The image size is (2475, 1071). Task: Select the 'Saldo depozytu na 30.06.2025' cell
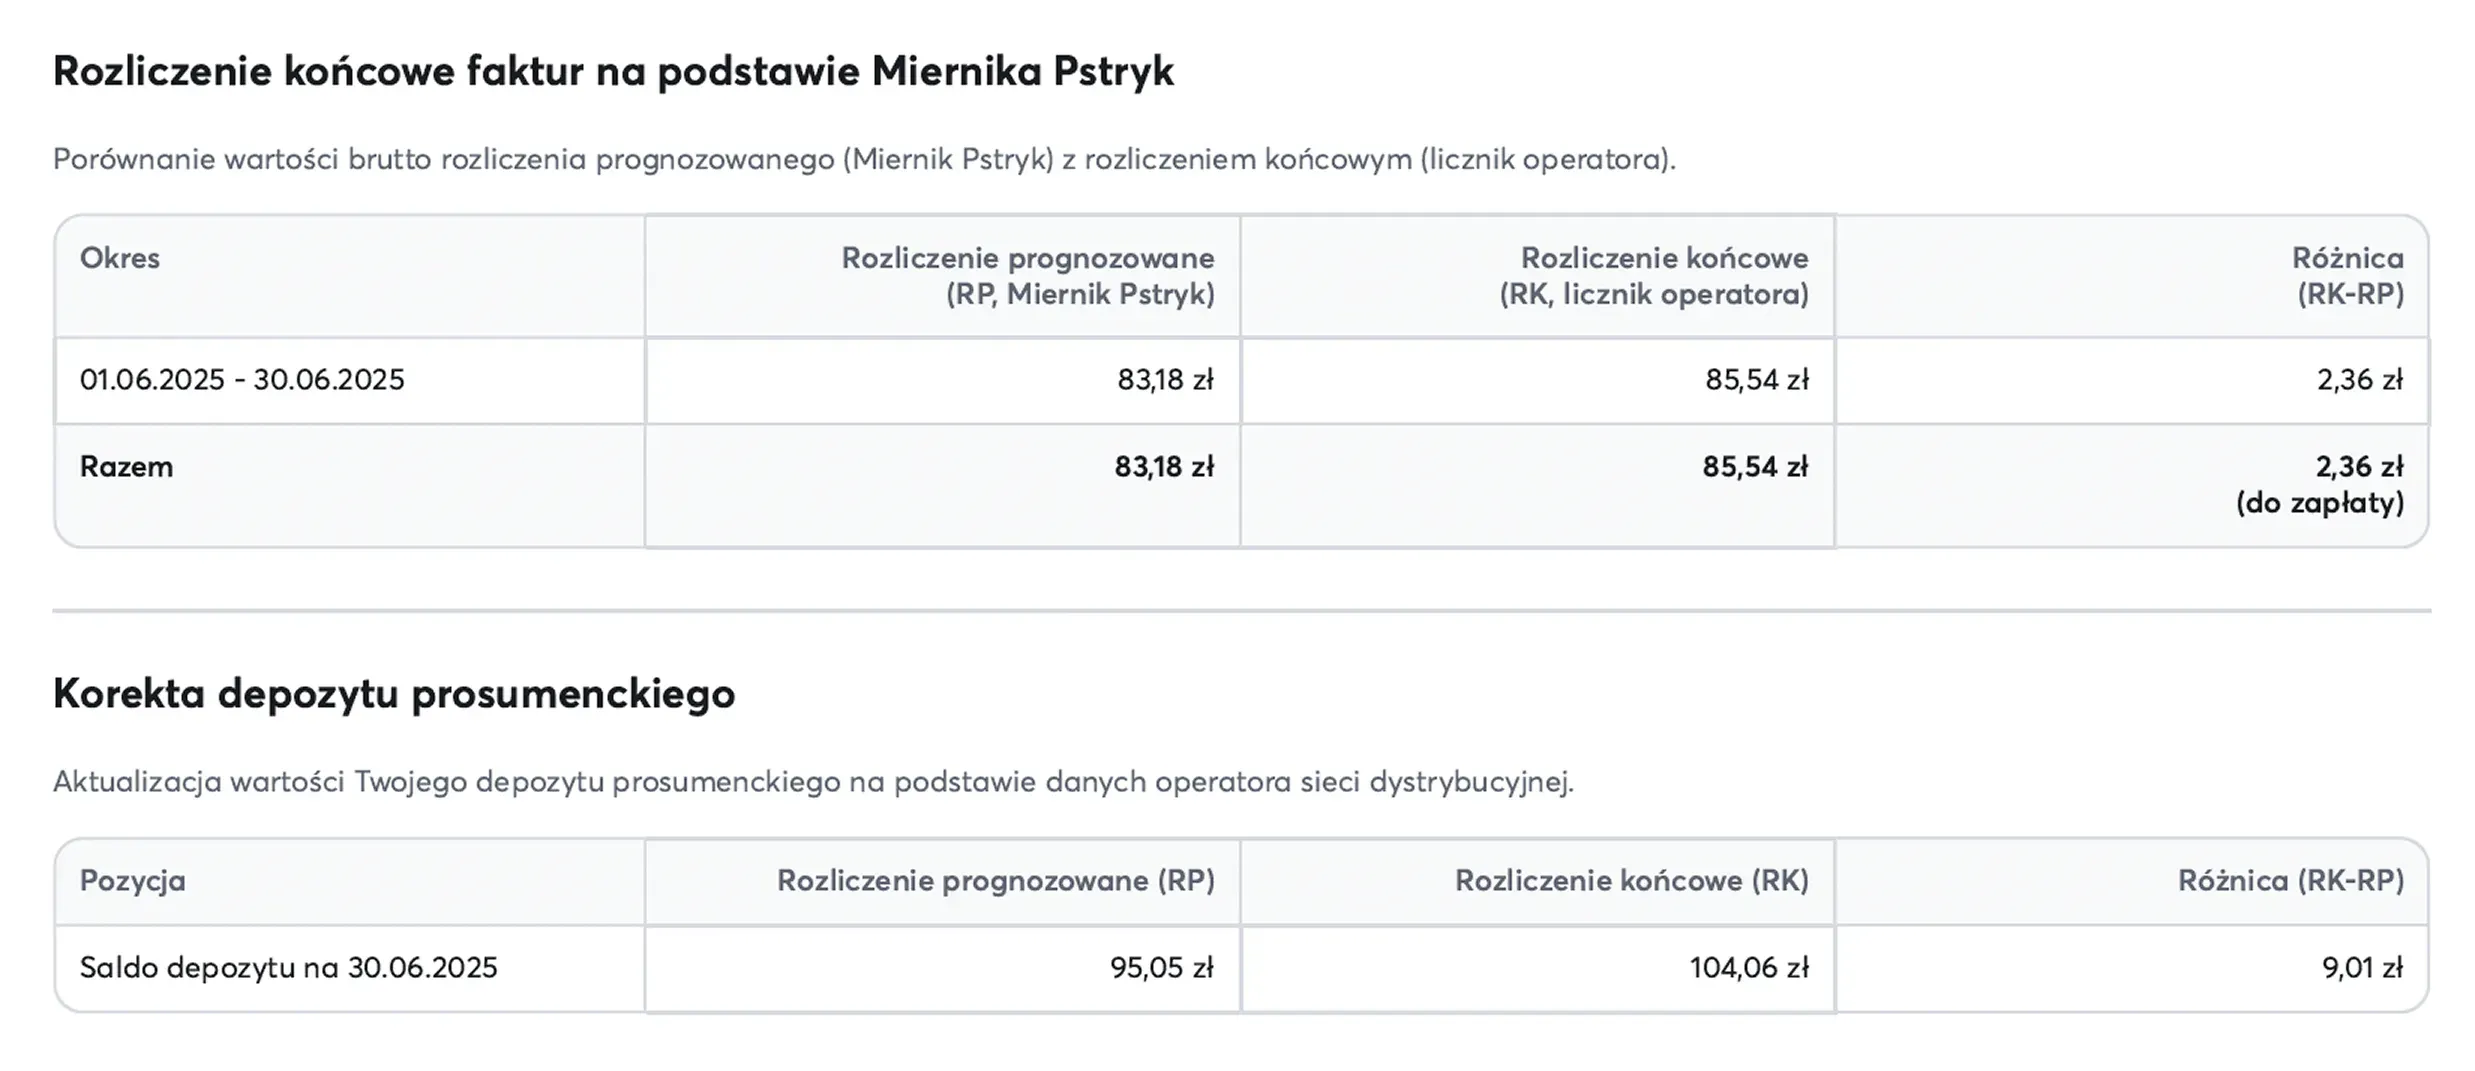(x=288, y=968)
